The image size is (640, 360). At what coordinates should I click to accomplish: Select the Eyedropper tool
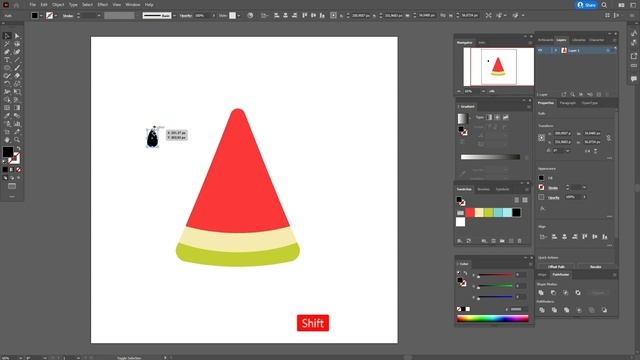(x=7, y=116)
